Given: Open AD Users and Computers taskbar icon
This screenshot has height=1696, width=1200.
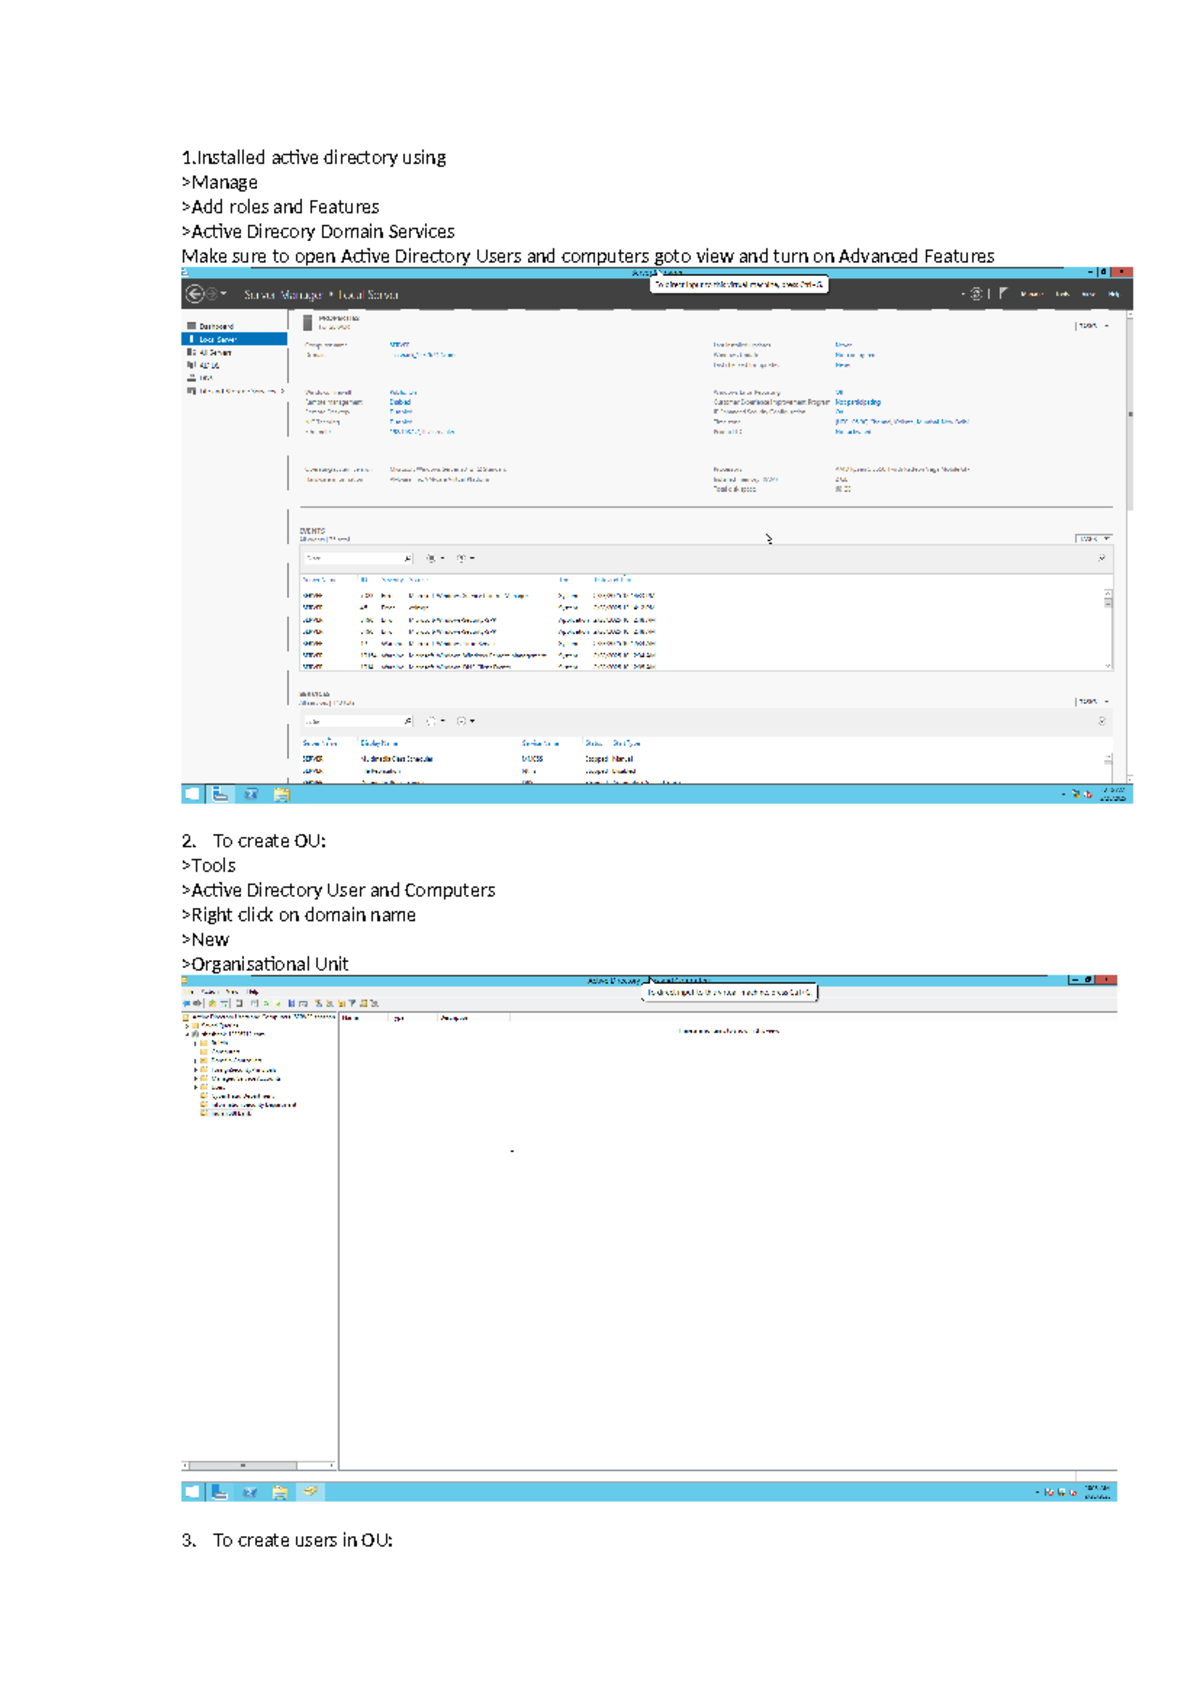Looking at the screenshot, I should point(310,1492).
